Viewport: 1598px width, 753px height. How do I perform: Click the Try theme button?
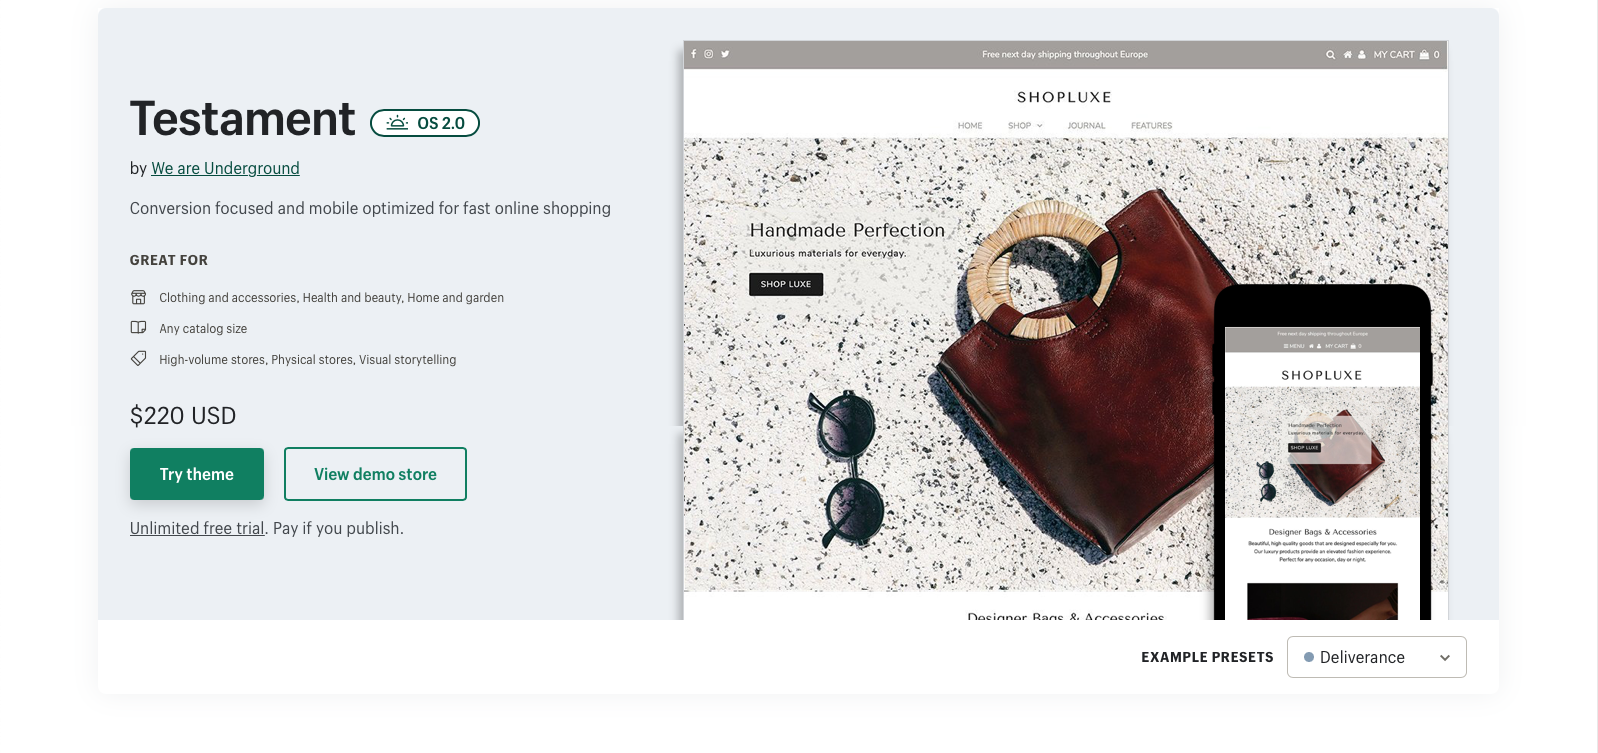tap(197, 474)
